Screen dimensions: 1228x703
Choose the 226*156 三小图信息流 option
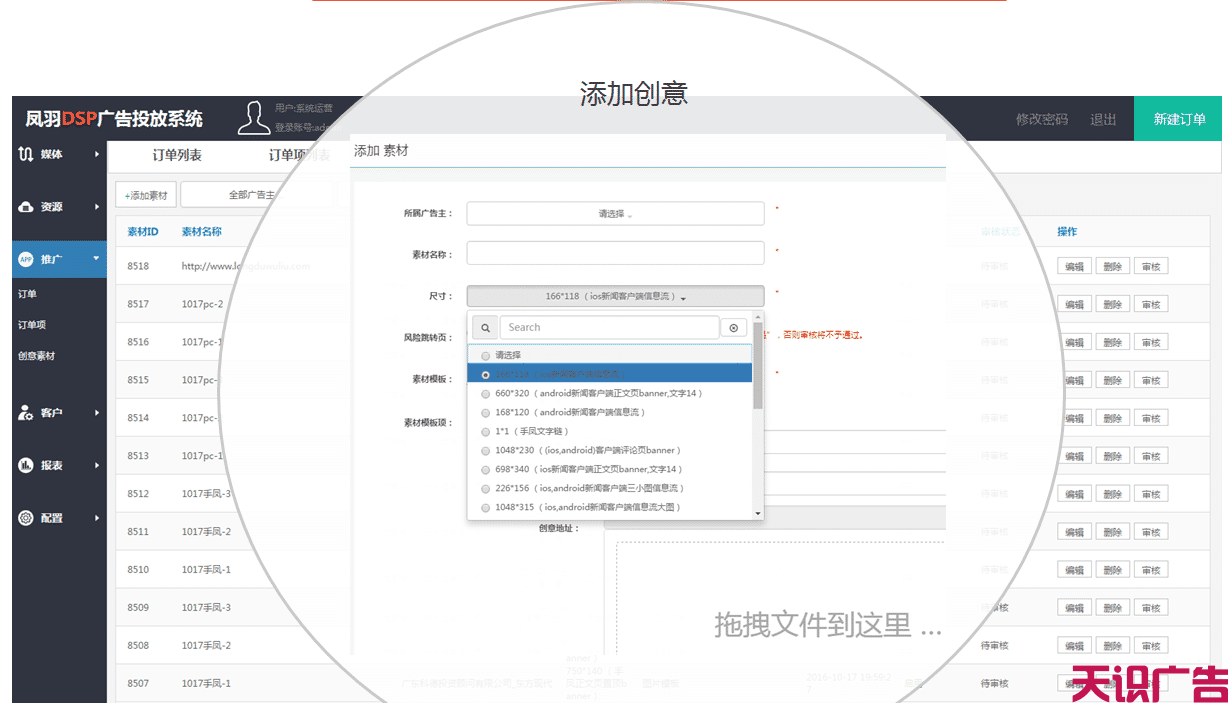point(610,488)
